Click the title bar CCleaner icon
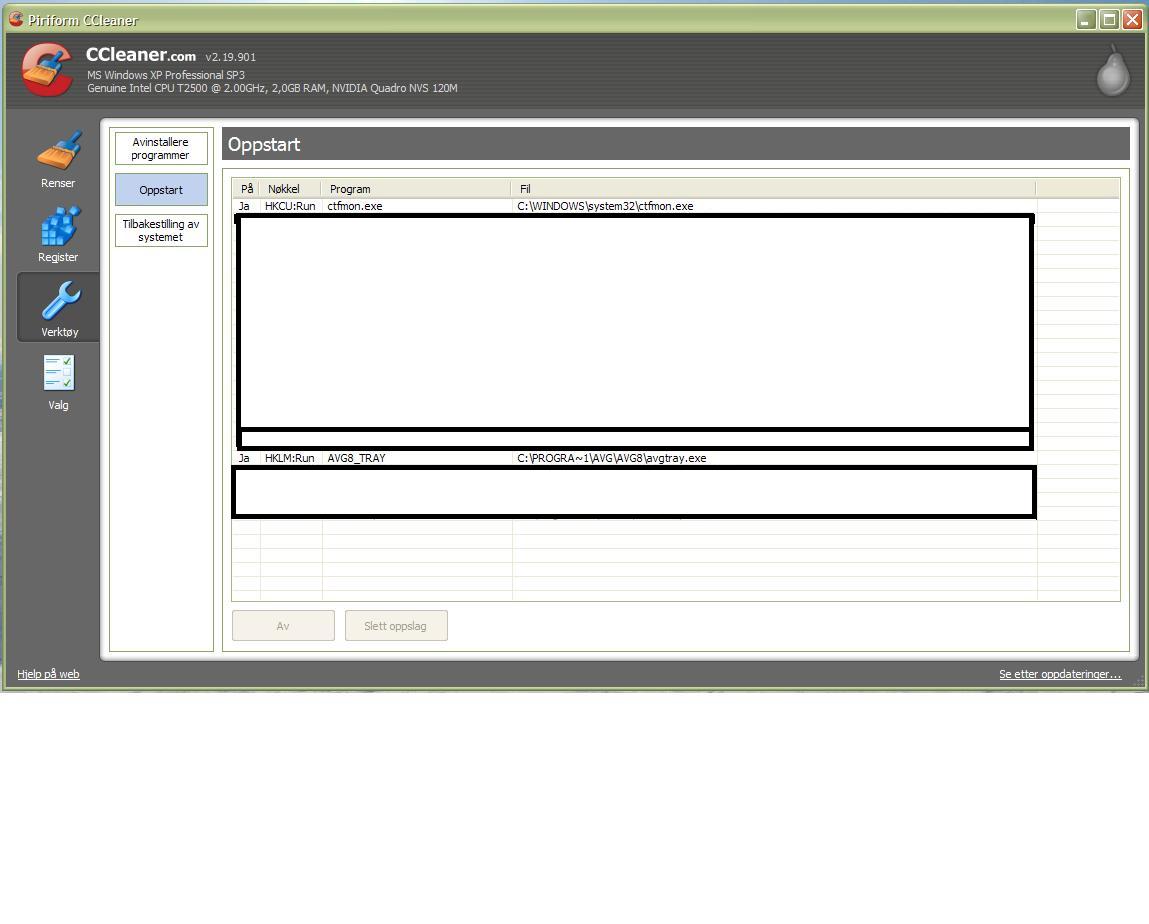This screenshot has height=924, width=1149. 16,19
